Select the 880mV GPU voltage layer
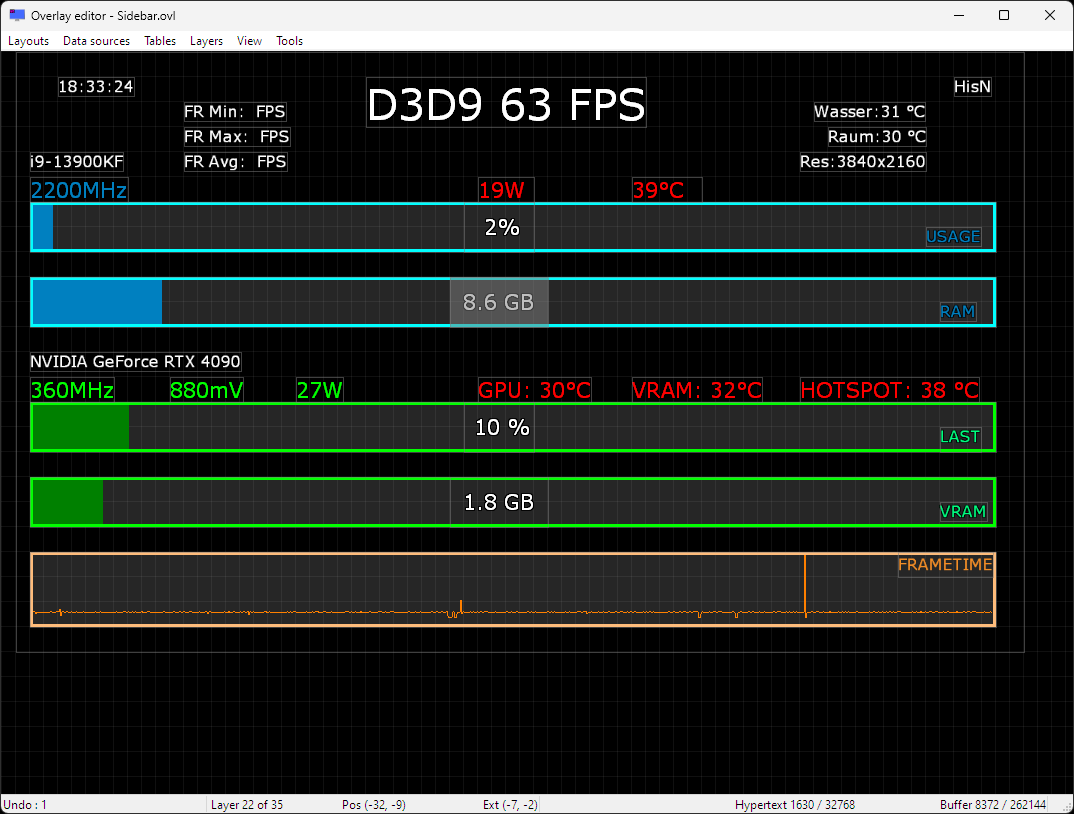This screenshot has width=1074, height=814. (x=206, y=390)
